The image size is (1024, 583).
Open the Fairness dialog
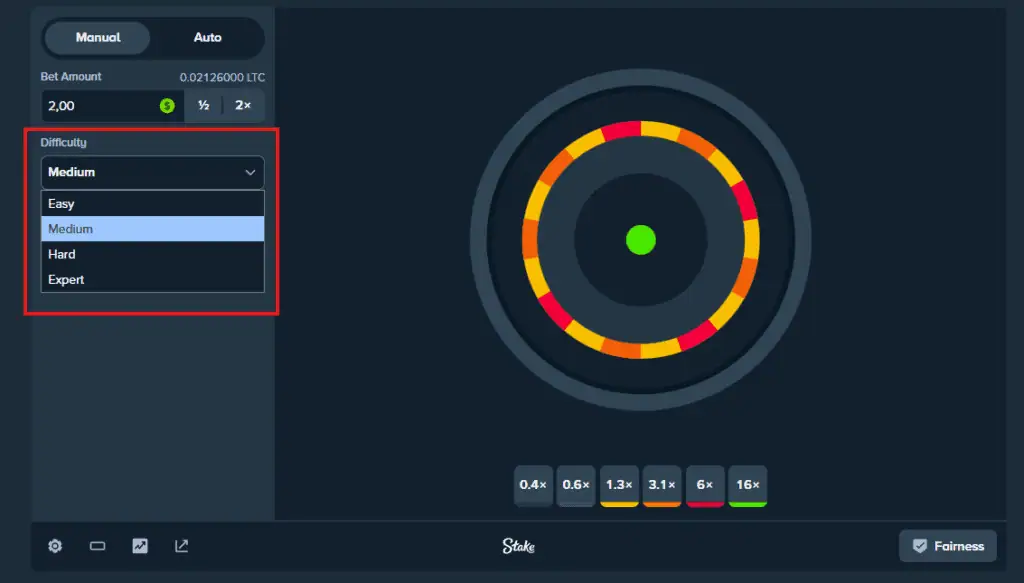tap(946, 545)
